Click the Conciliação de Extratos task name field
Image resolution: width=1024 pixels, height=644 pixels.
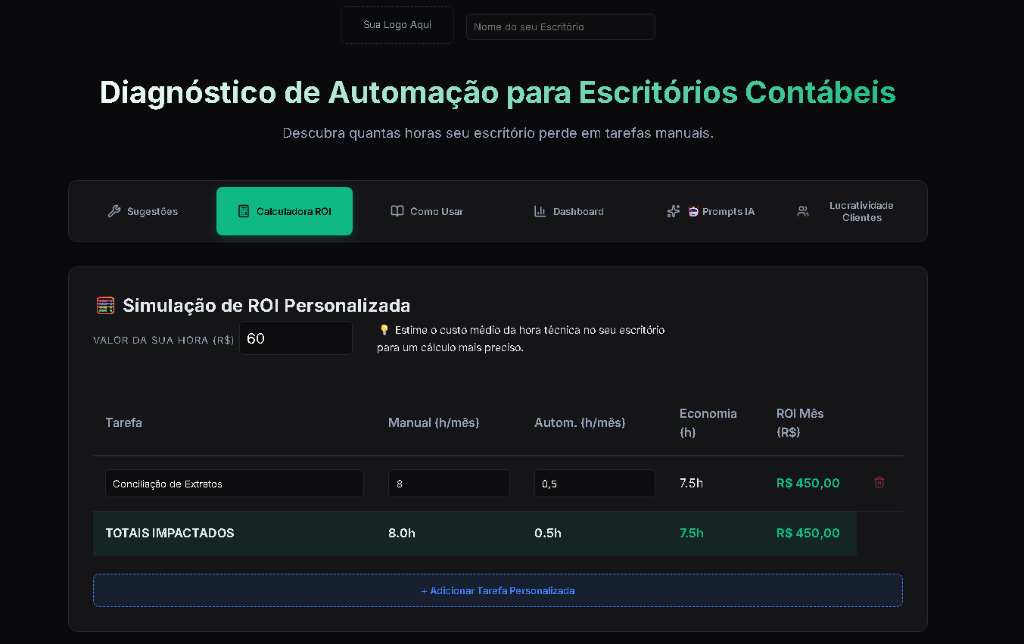(234, 482)
